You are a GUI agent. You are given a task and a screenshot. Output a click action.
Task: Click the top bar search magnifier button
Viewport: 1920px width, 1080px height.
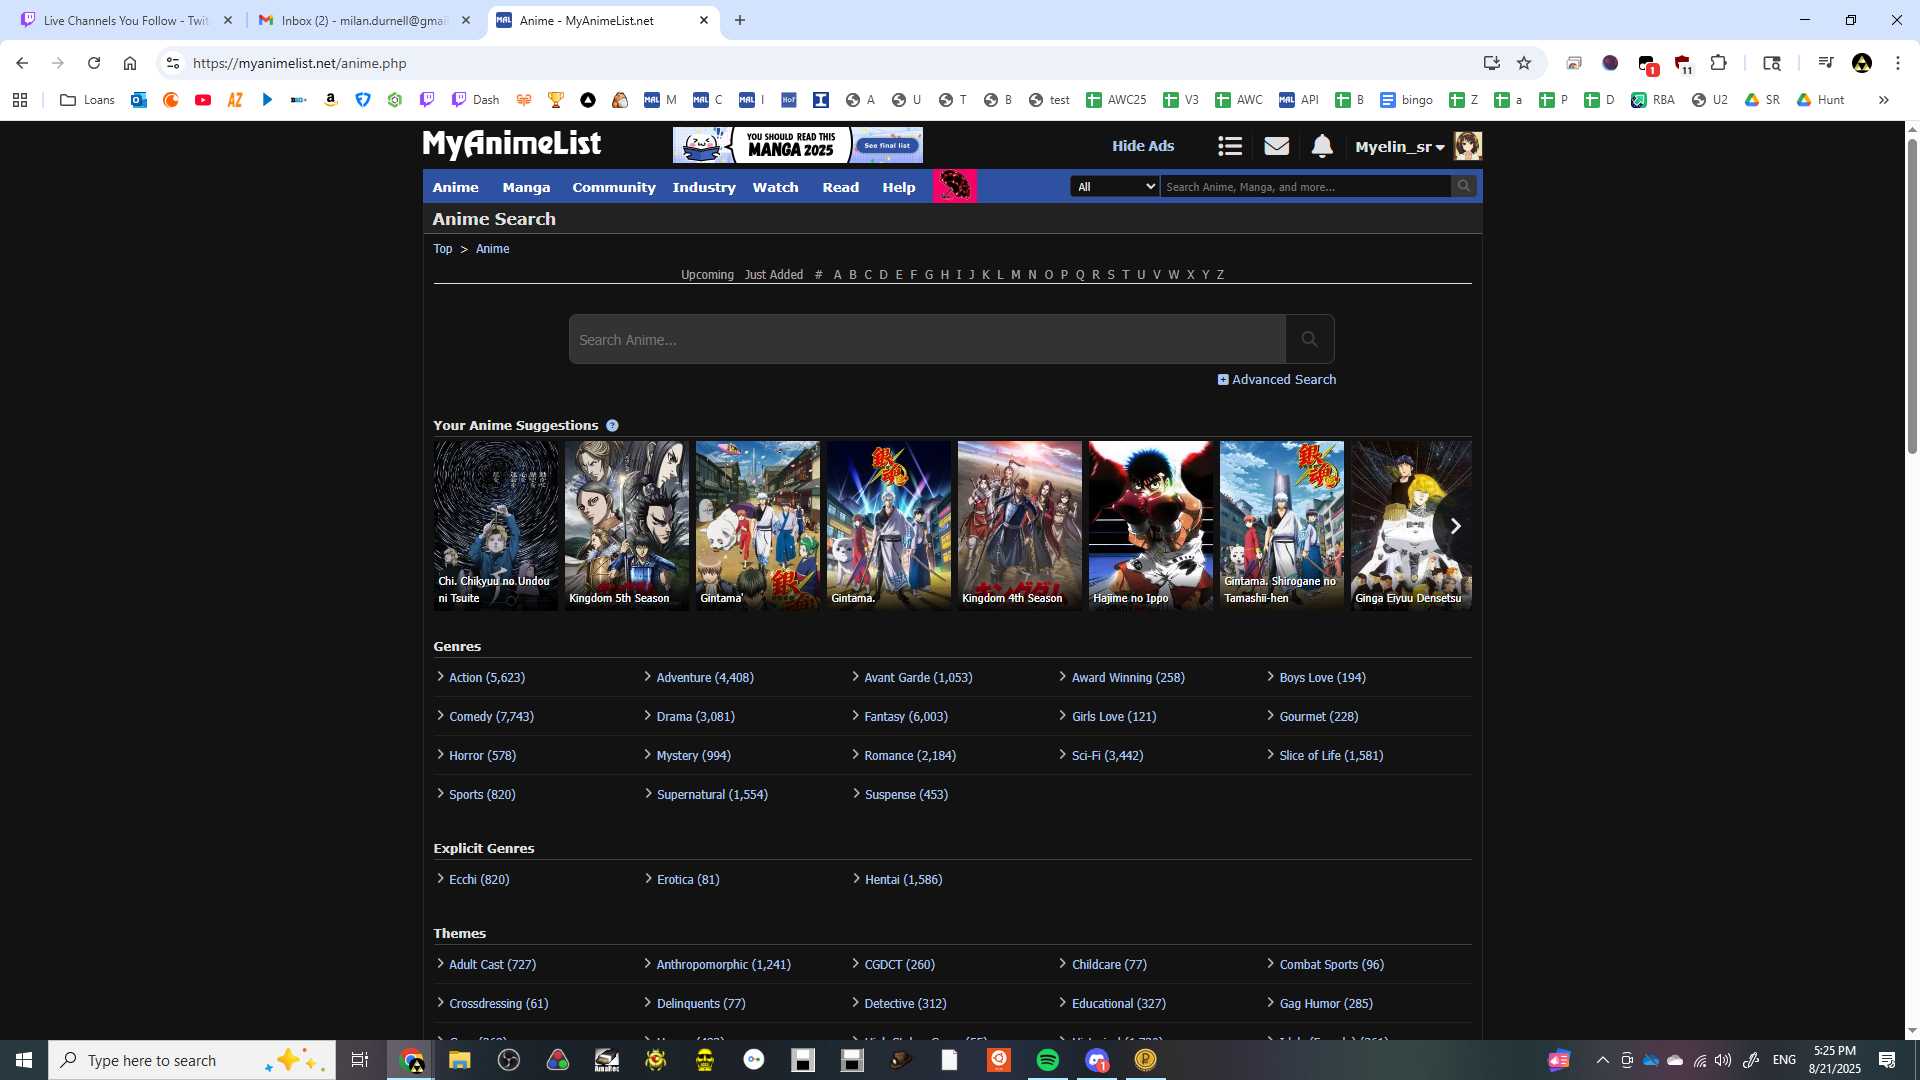(x=1464, y=186)
